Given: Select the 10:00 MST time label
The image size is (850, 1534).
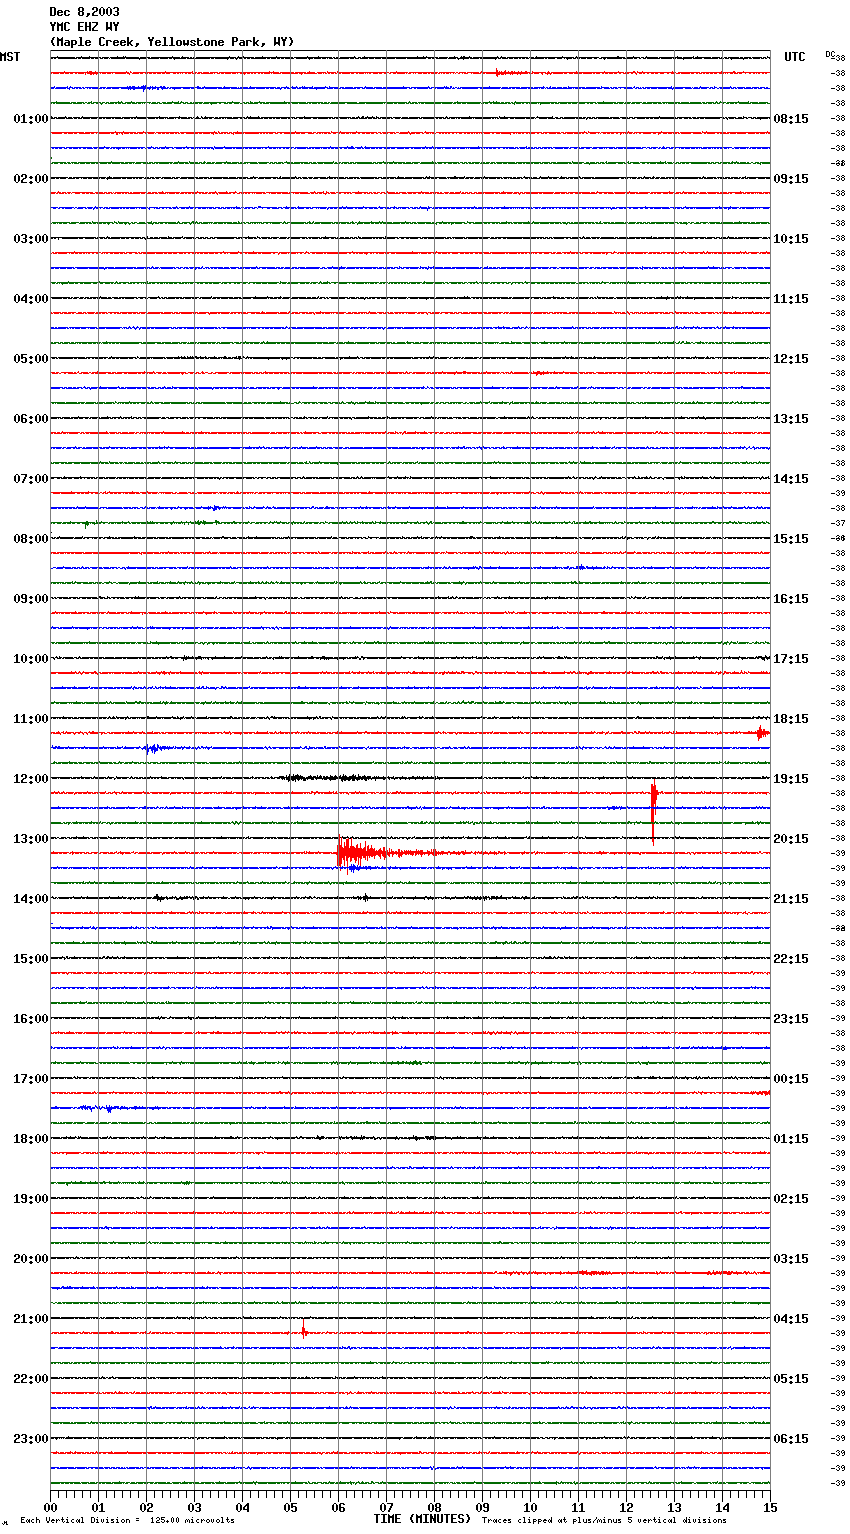Looking at the screenshot, I should pyautogui.click(x=31, y=659).
